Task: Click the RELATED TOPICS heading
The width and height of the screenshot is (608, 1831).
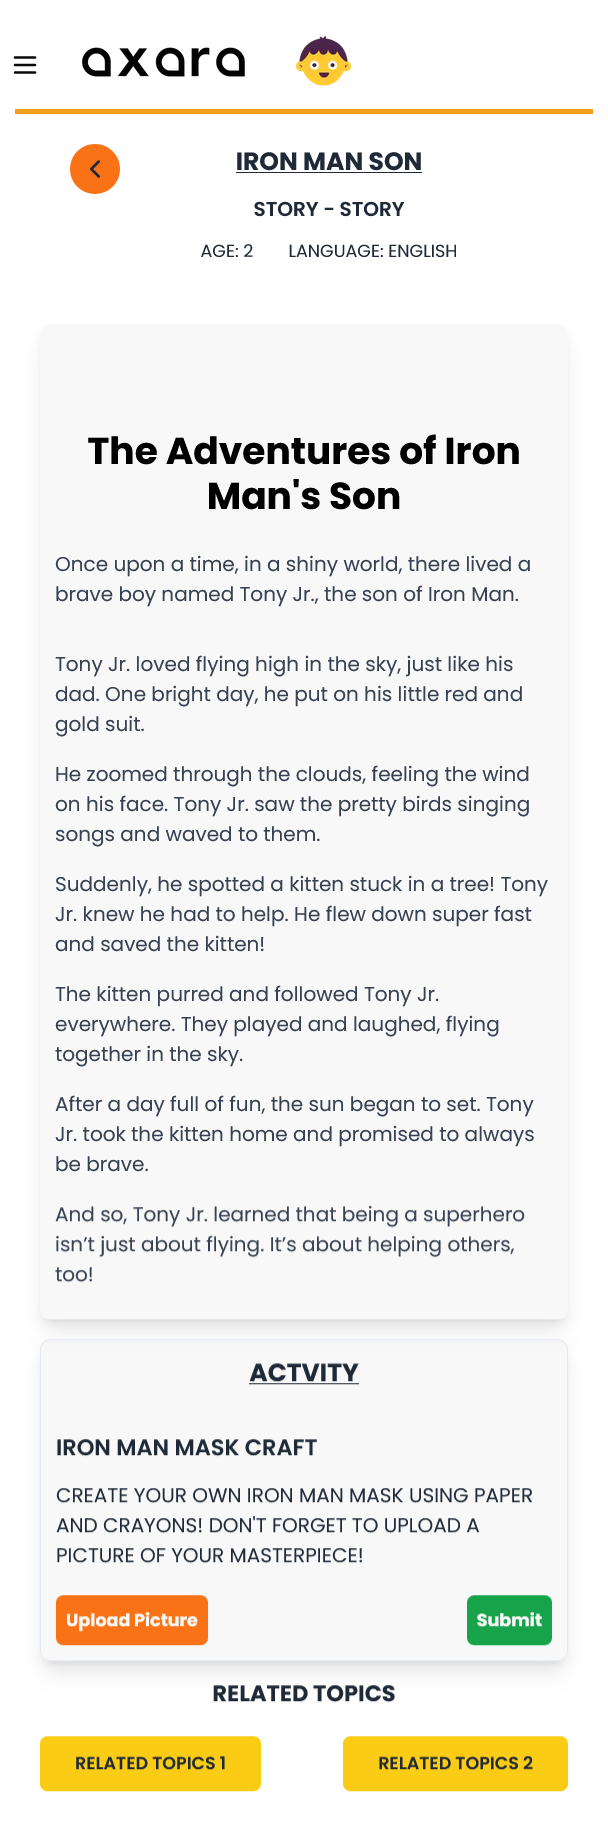Action: pos(304,1694)
